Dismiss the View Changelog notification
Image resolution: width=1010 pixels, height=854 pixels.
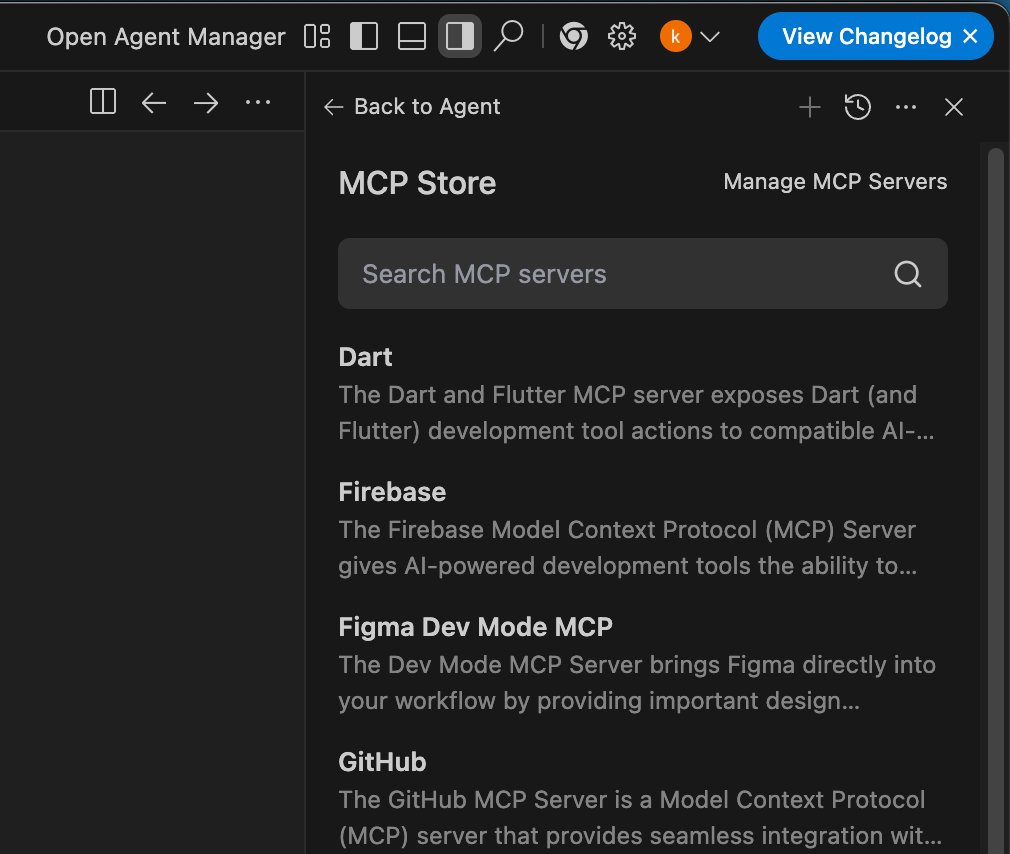click(970, 37)
